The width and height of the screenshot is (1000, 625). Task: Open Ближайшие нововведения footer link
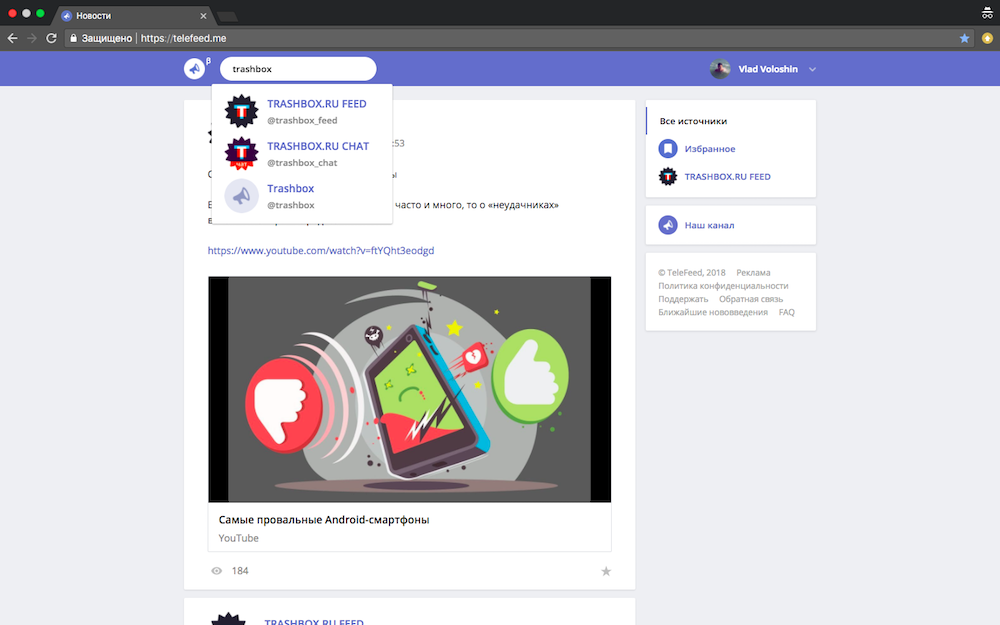pos(712,312)
